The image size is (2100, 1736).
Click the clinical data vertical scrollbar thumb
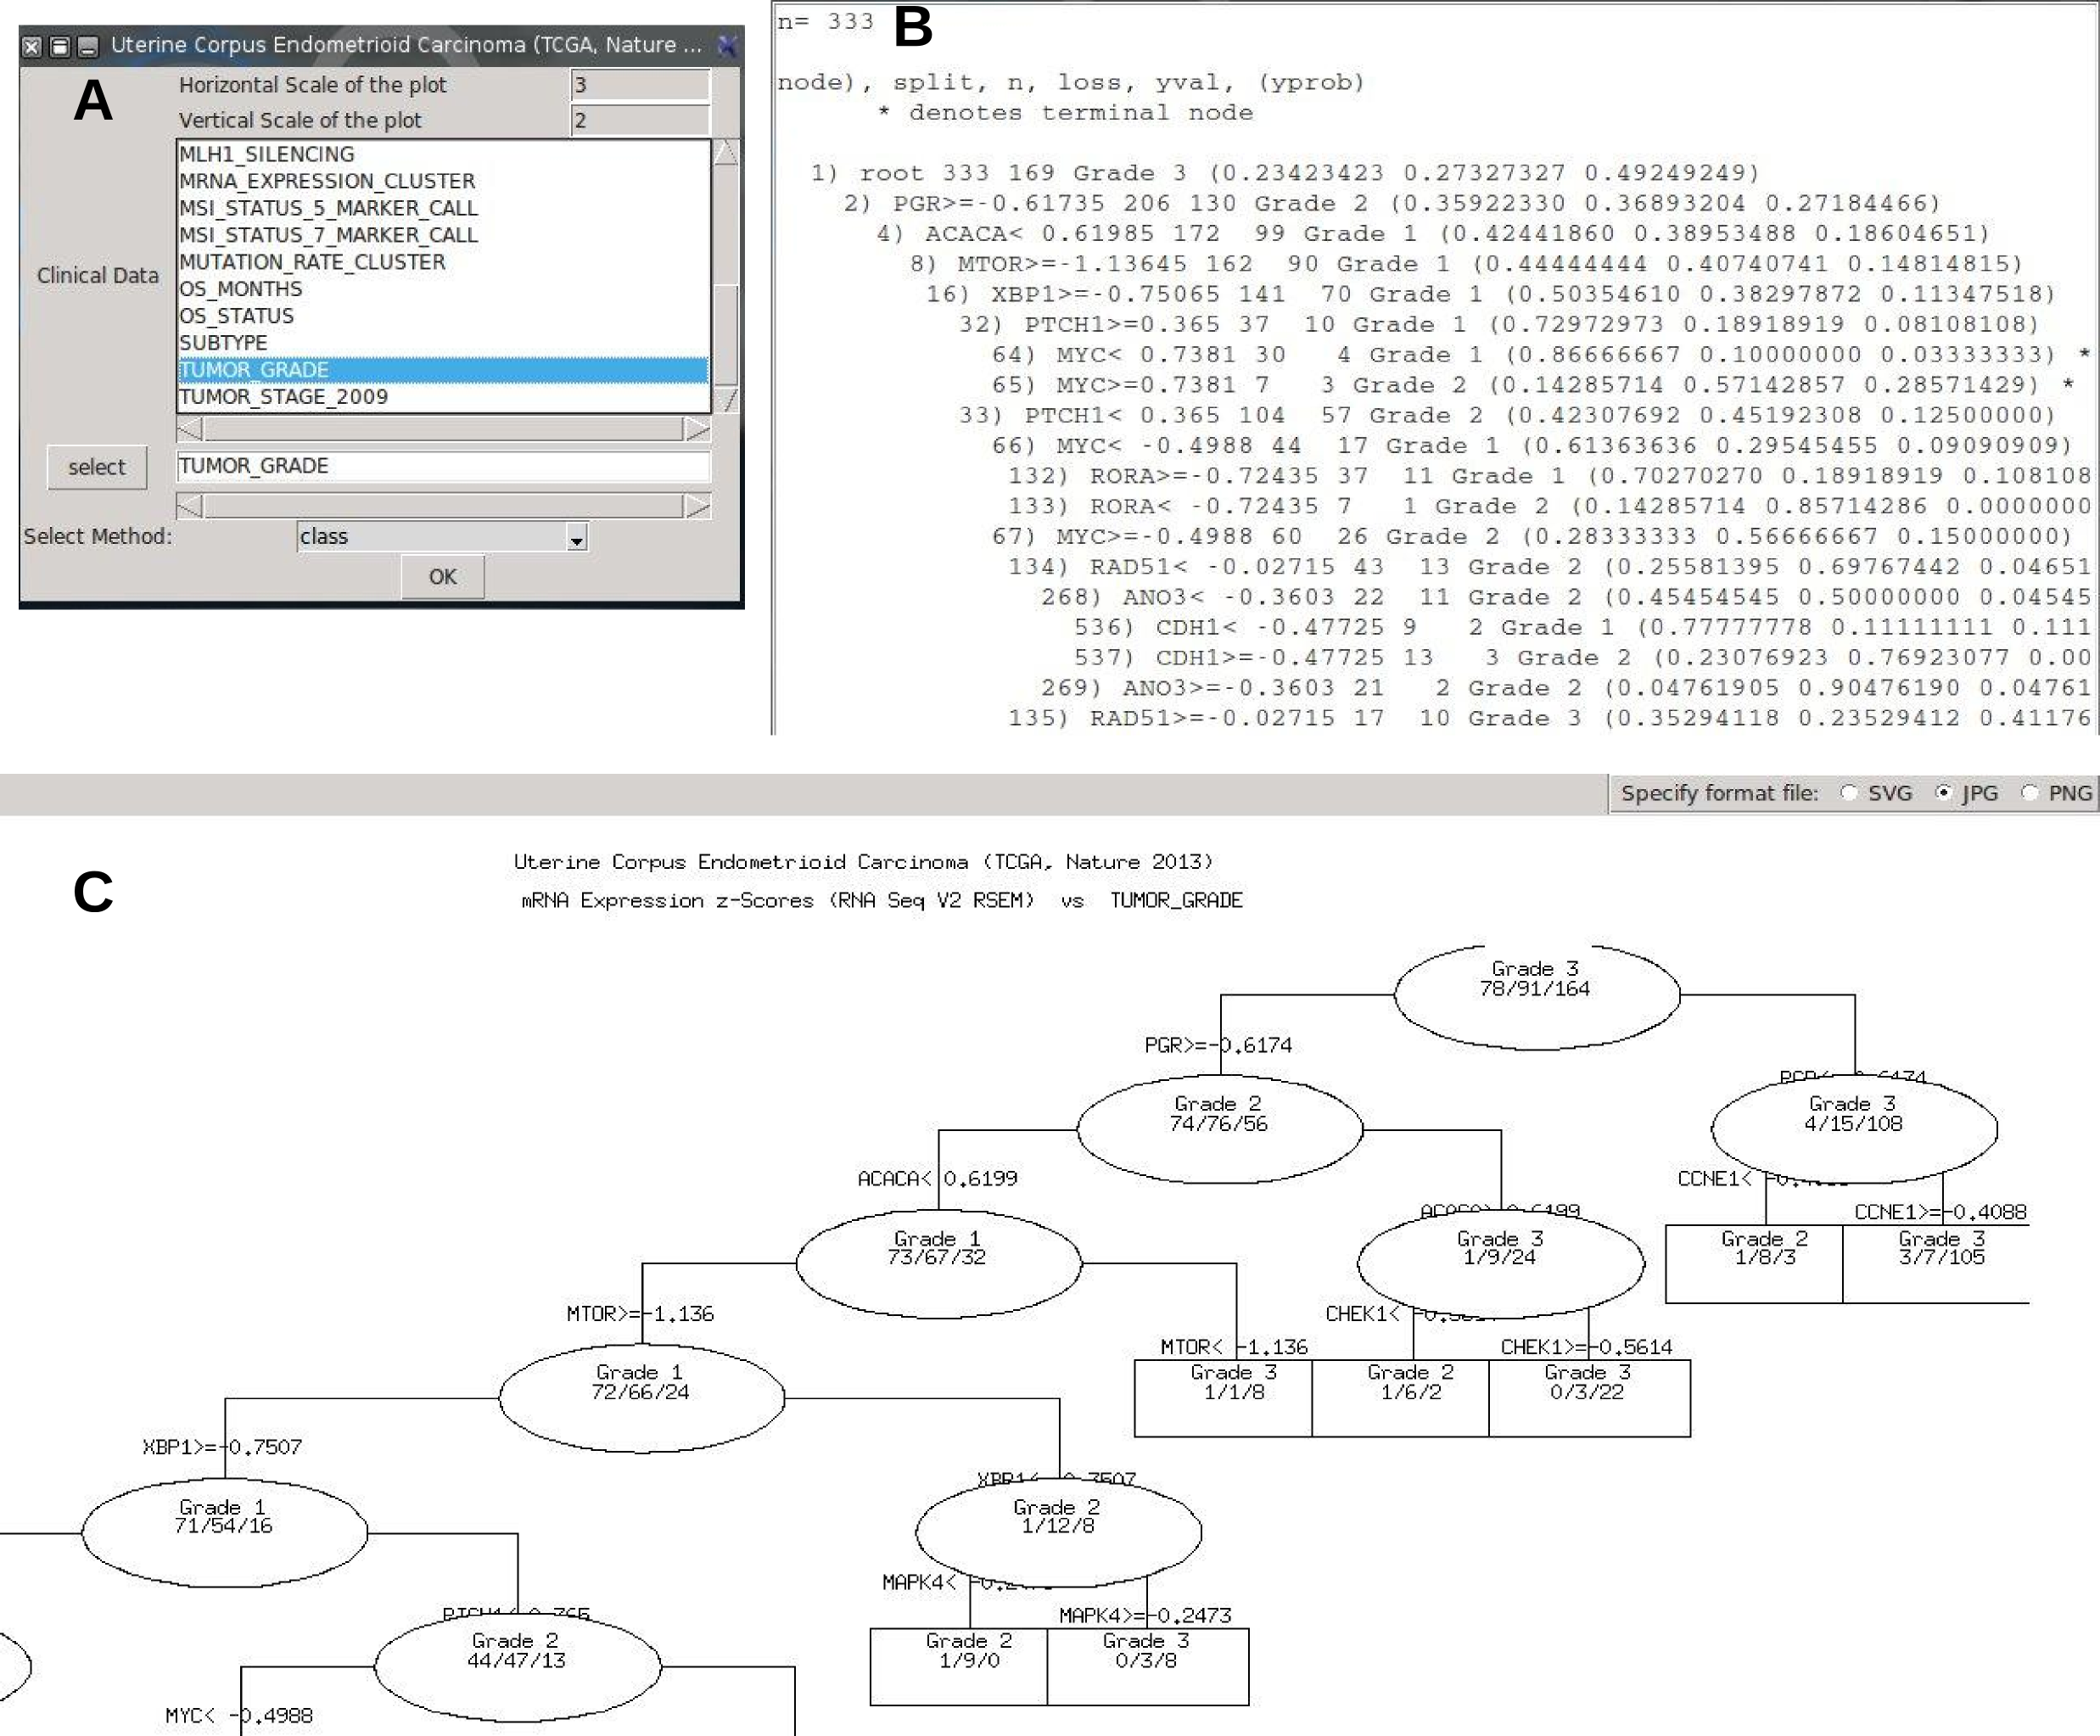click(726, 335)
